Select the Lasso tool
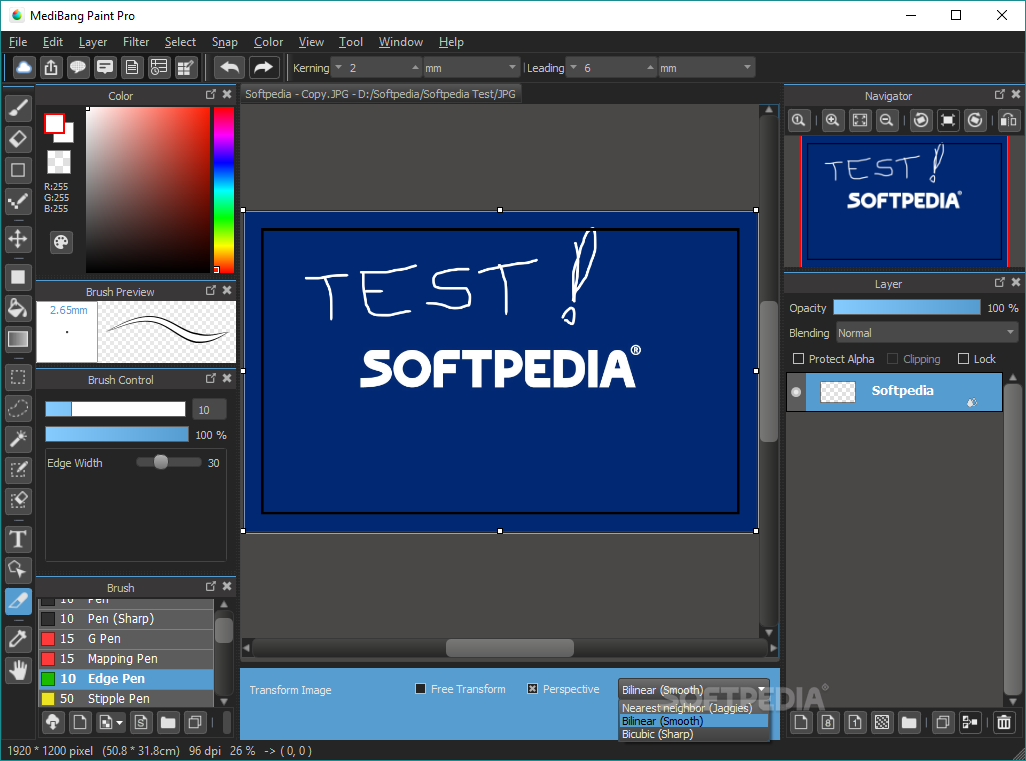The image size is (1026, 761). coord(18,408)
